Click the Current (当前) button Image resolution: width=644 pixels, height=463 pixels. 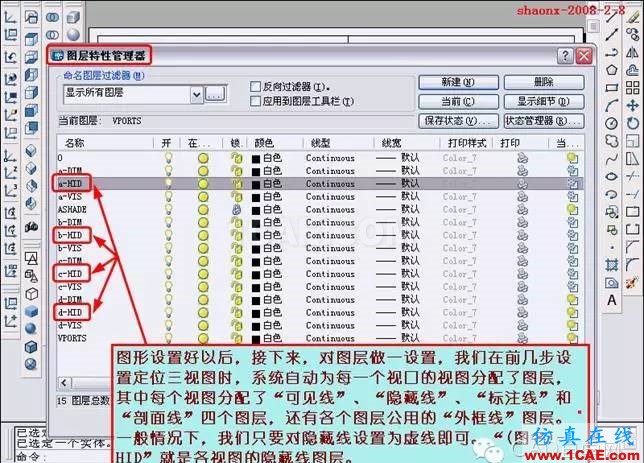click(458, 101)
